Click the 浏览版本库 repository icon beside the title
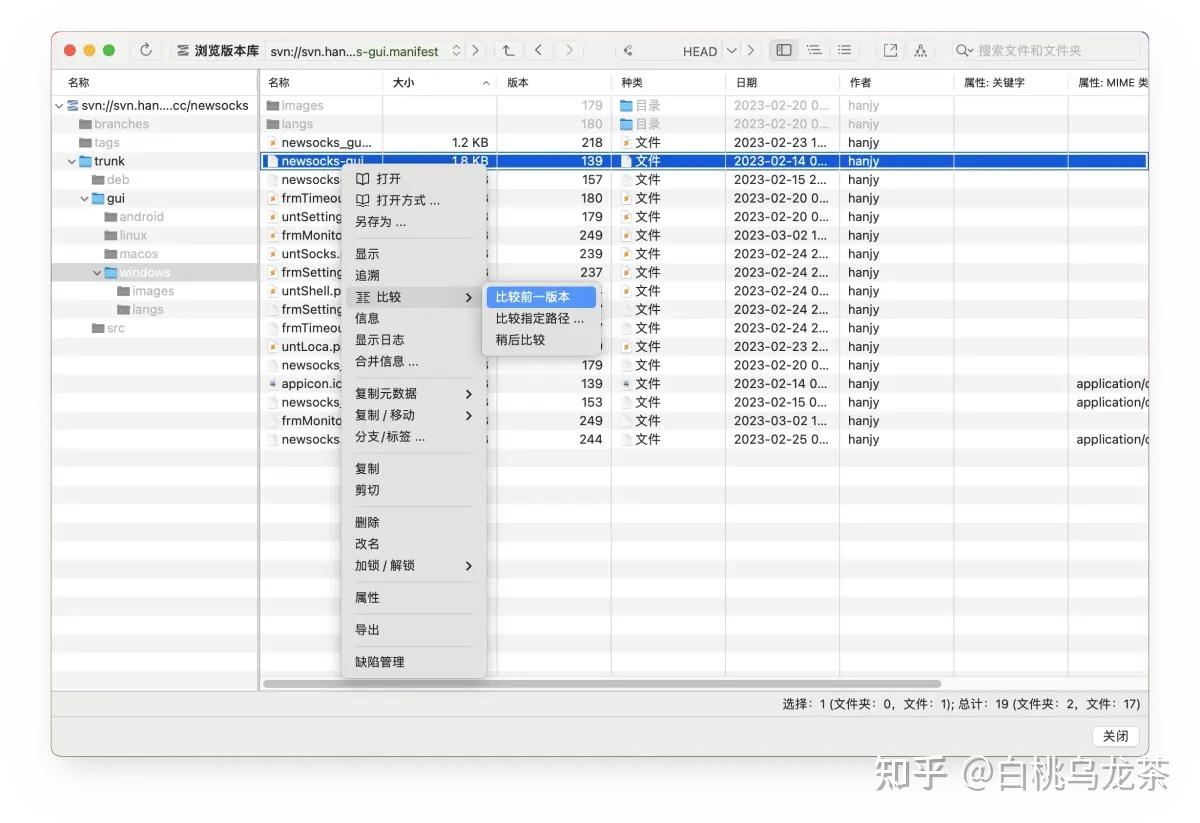 point(183,49)
